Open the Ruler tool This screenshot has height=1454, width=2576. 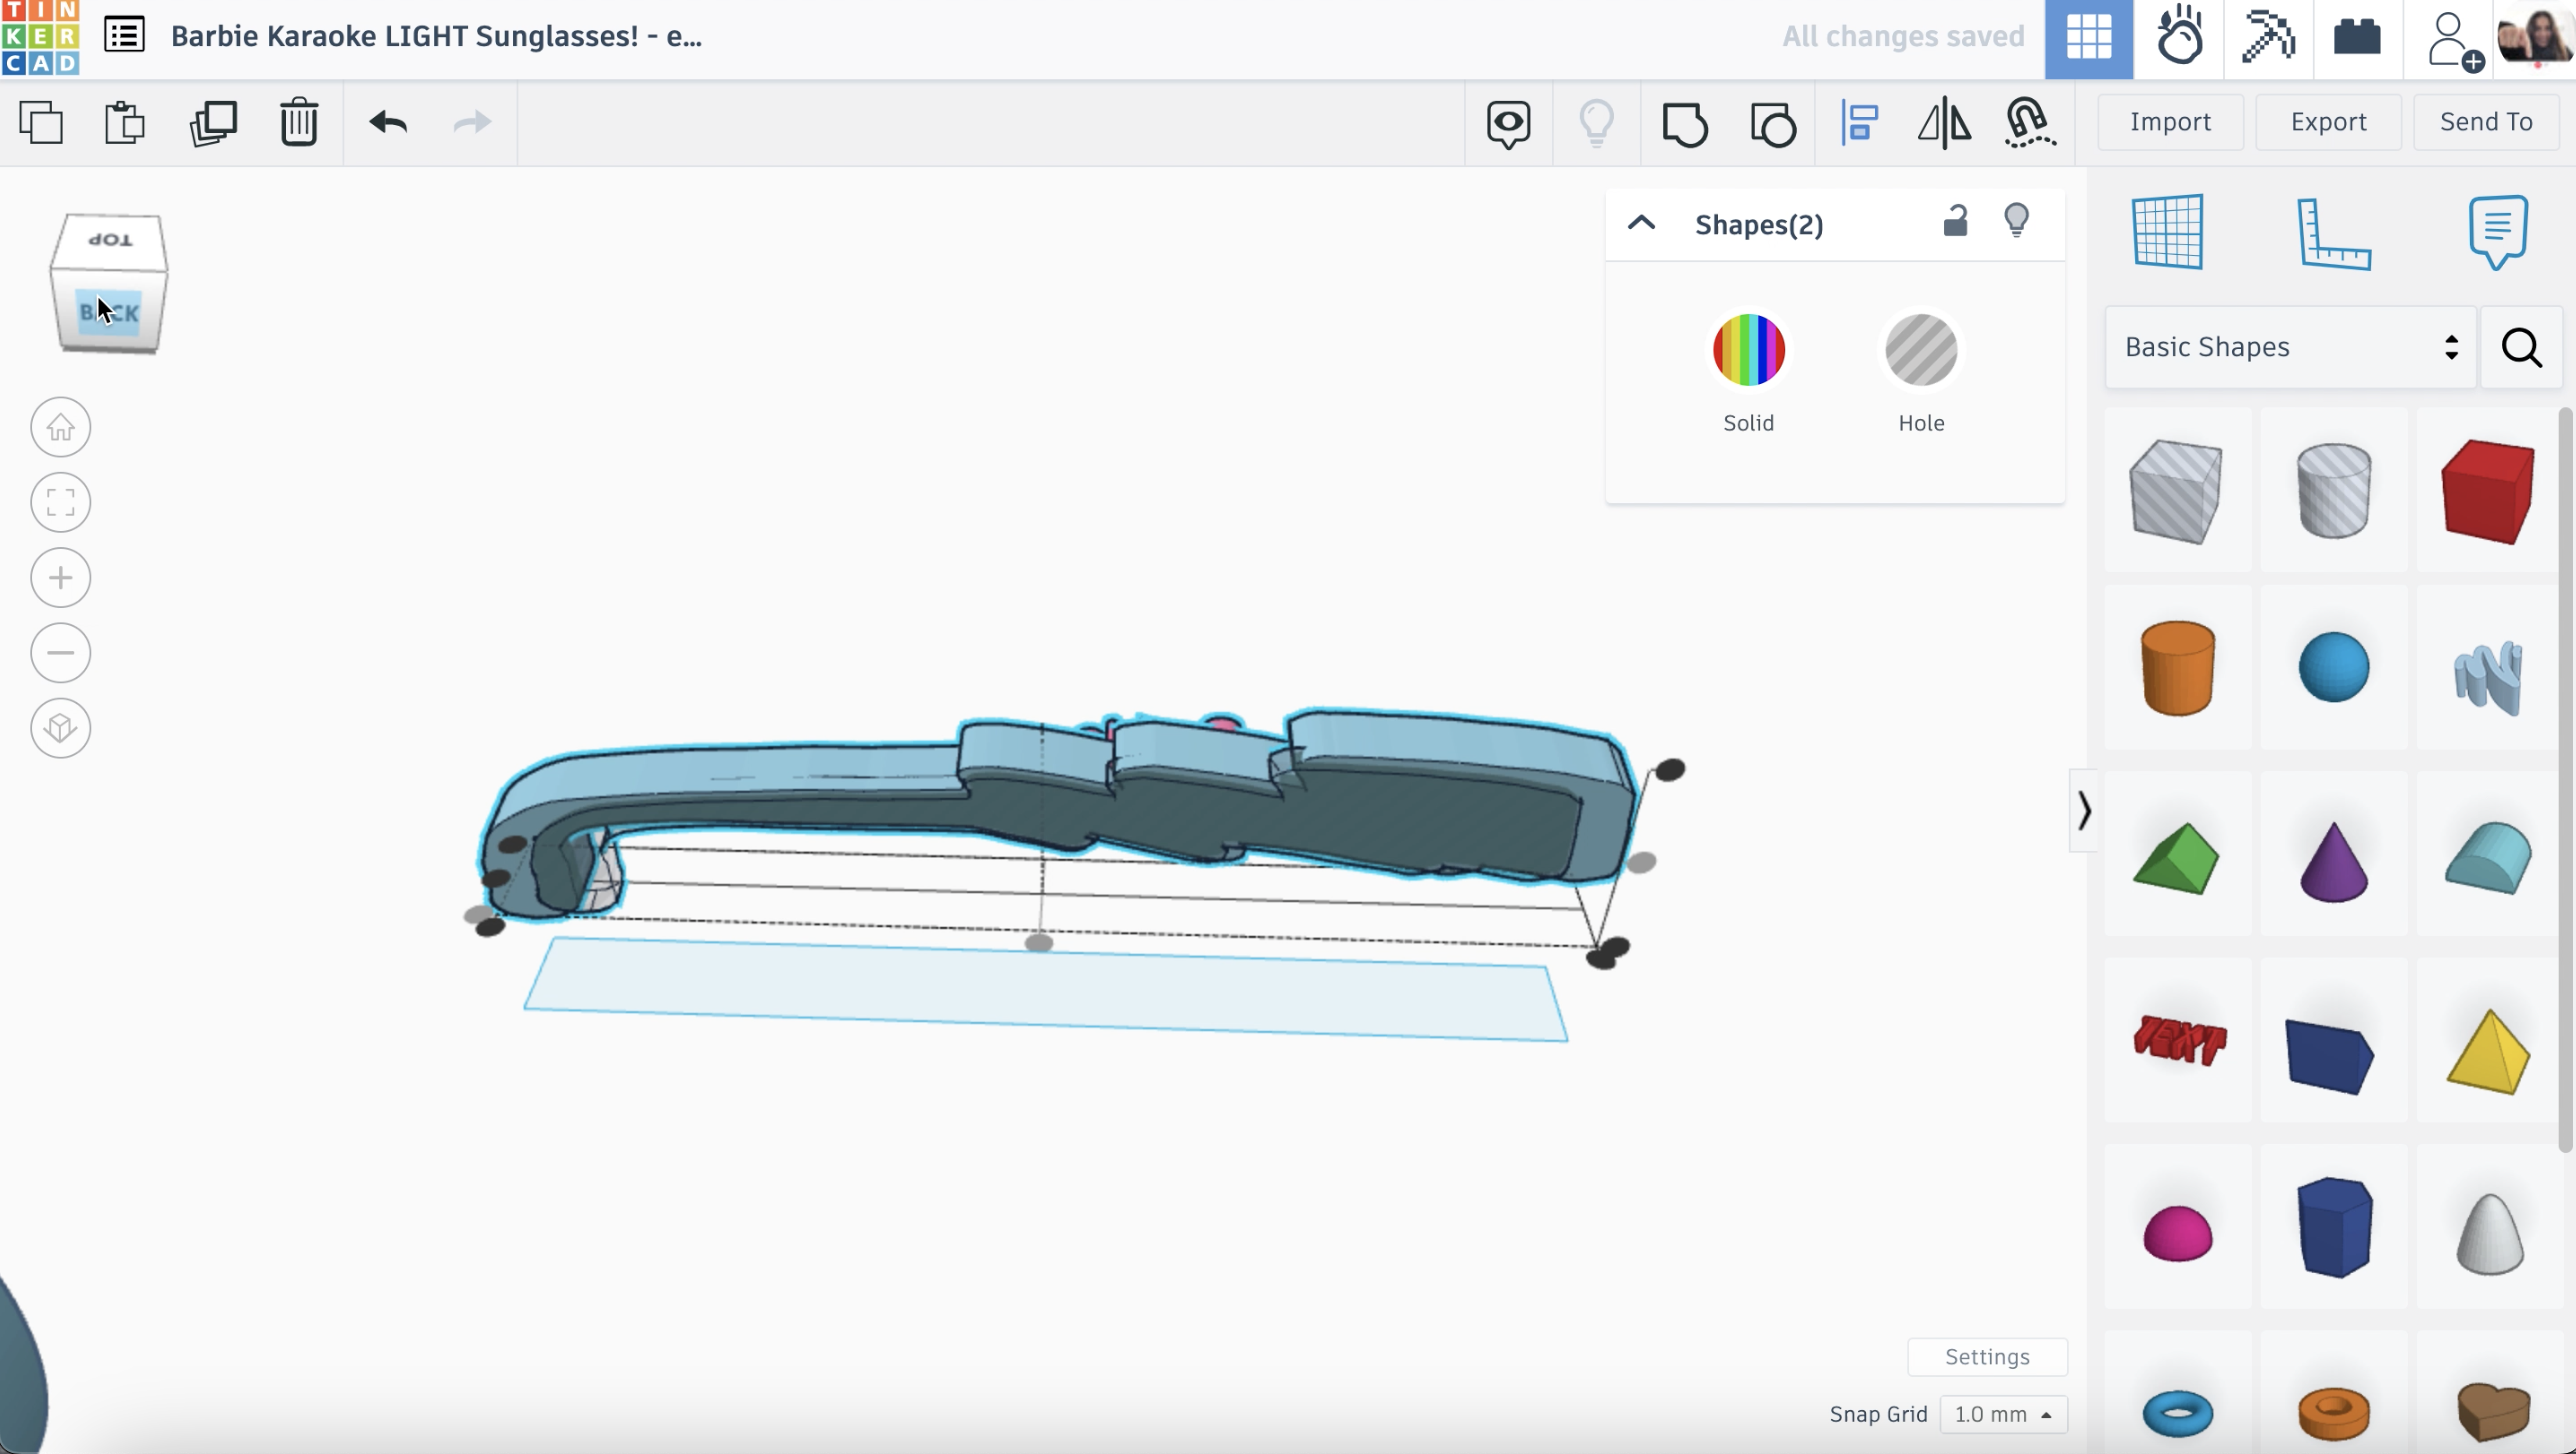2333,234
